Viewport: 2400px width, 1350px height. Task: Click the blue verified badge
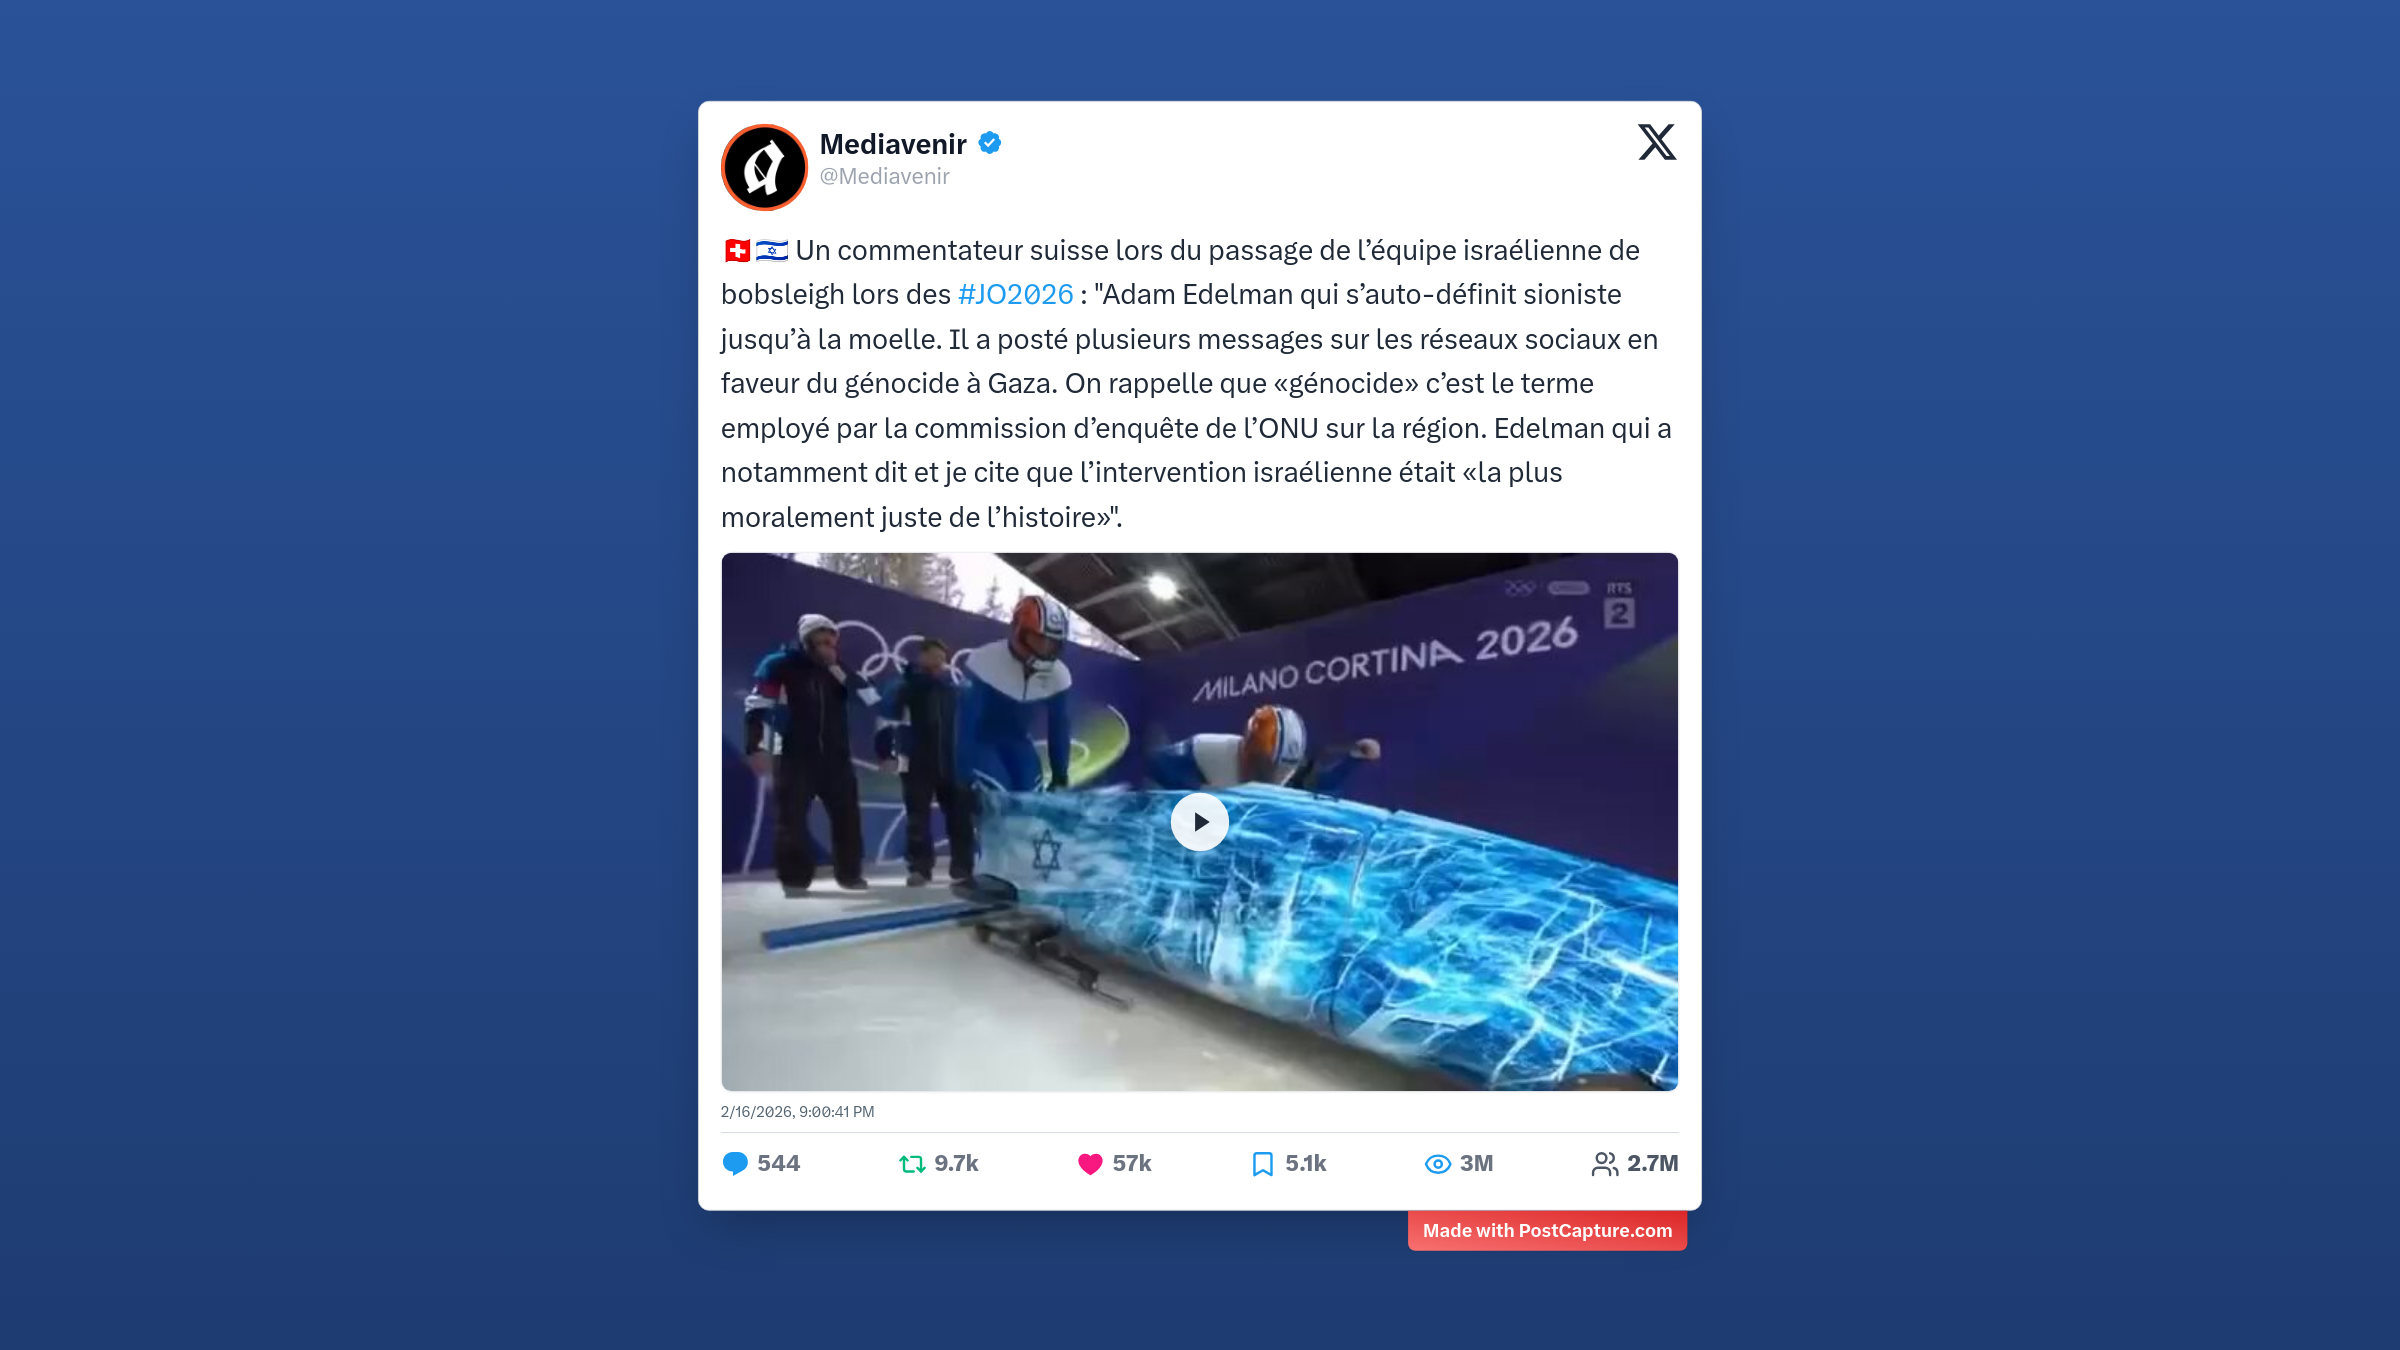coord(990,143)
